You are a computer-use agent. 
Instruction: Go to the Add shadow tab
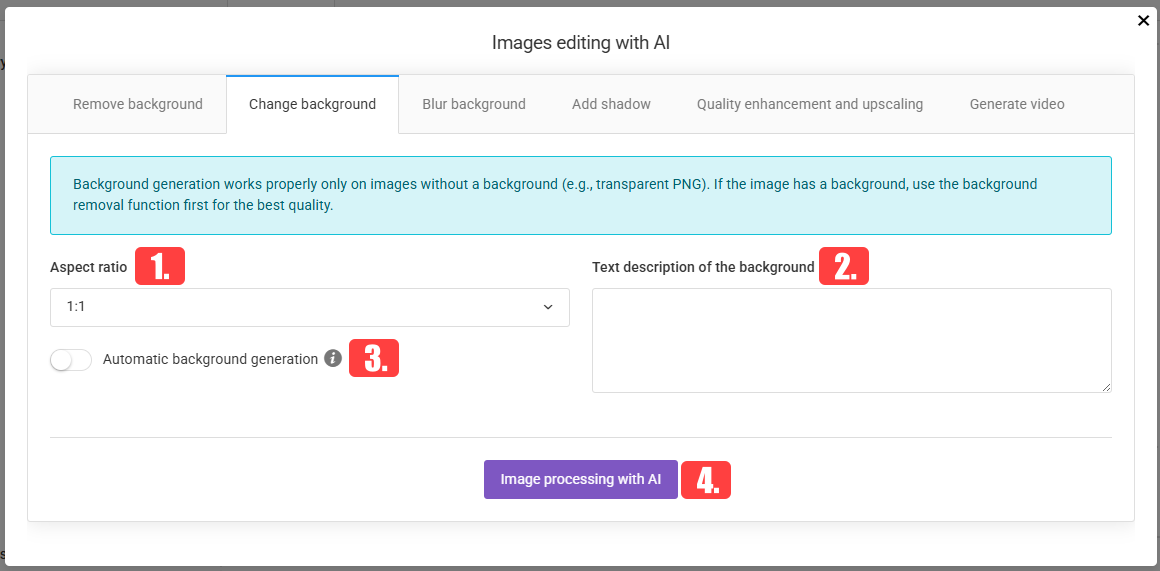[x=611, y=104]
